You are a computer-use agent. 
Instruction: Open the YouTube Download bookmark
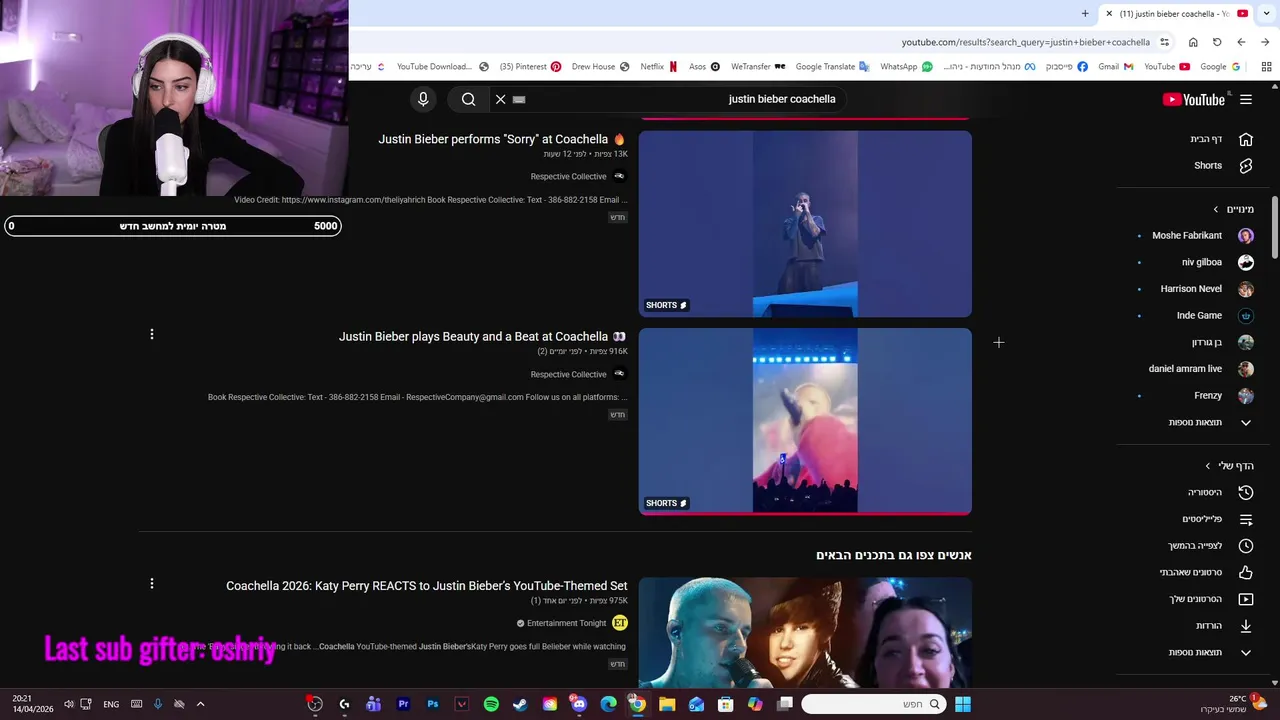point(443,67)
